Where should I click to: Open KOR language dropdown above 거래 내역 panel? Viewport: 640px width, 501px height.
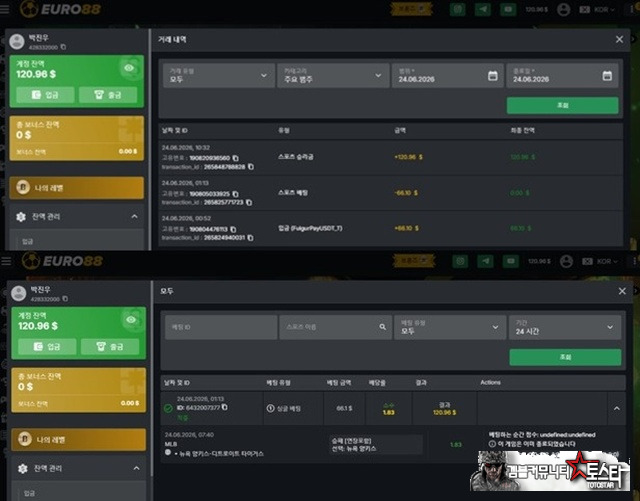click(x=598, y=9)
